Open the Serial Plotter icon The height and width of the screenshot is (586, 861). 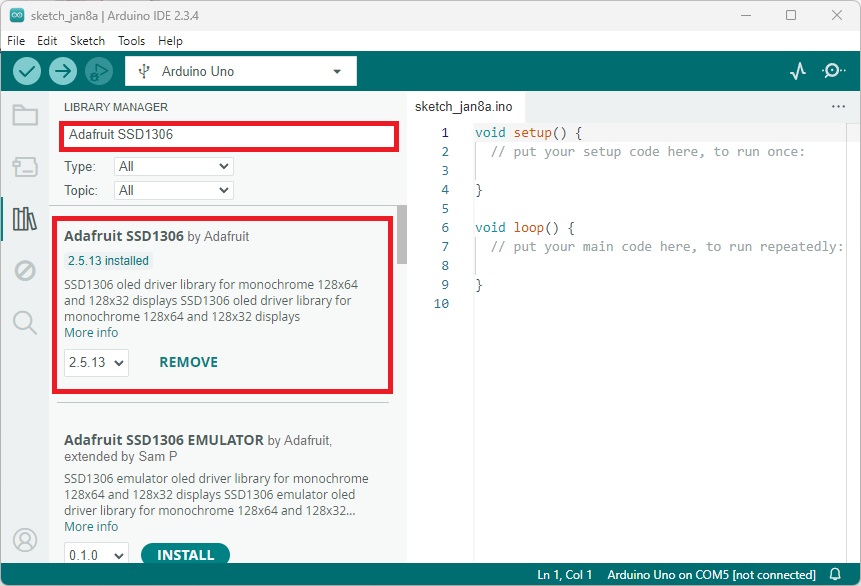(x=798, y=71)
